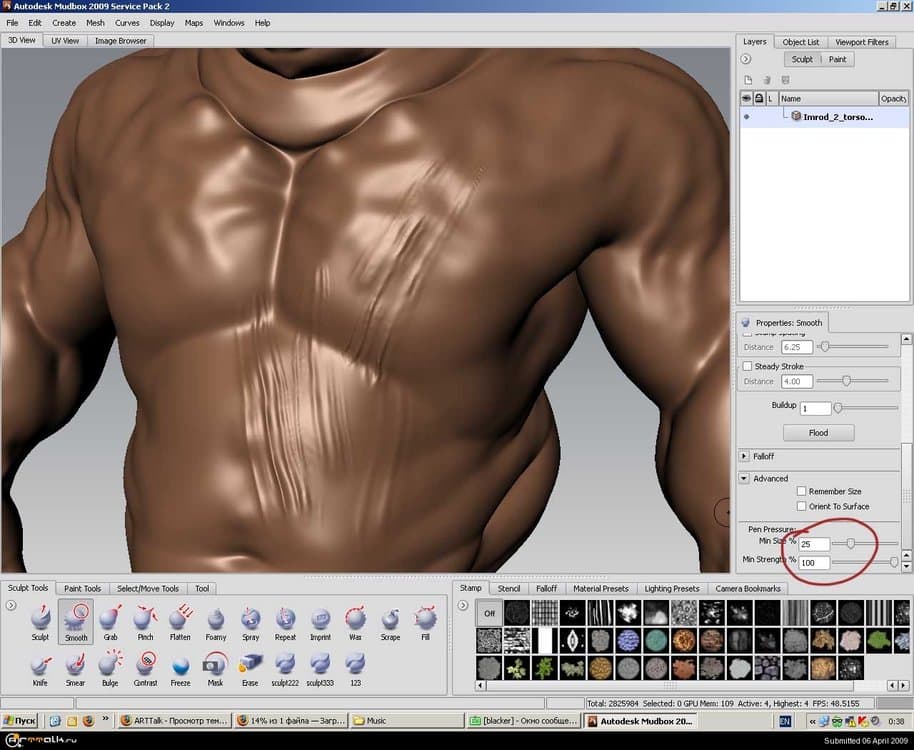The image size is (914, 750).
Task: Switch layers mode to Paint
Action: click(x=837, y=59)
